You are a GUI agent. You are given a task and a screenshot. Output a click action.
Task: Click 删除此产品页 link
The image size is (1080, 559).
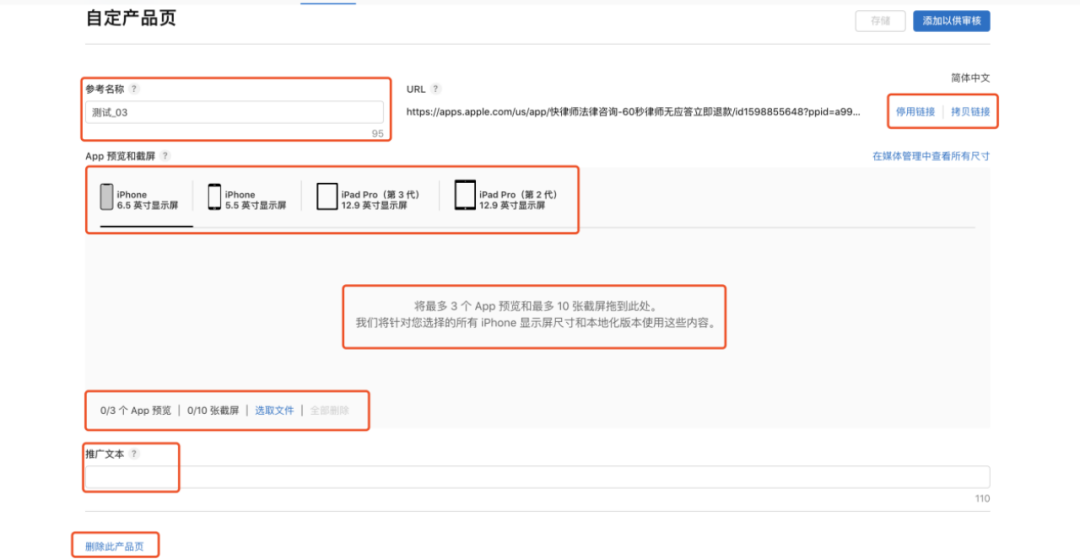pyautogui.click(x=114, y=547)
